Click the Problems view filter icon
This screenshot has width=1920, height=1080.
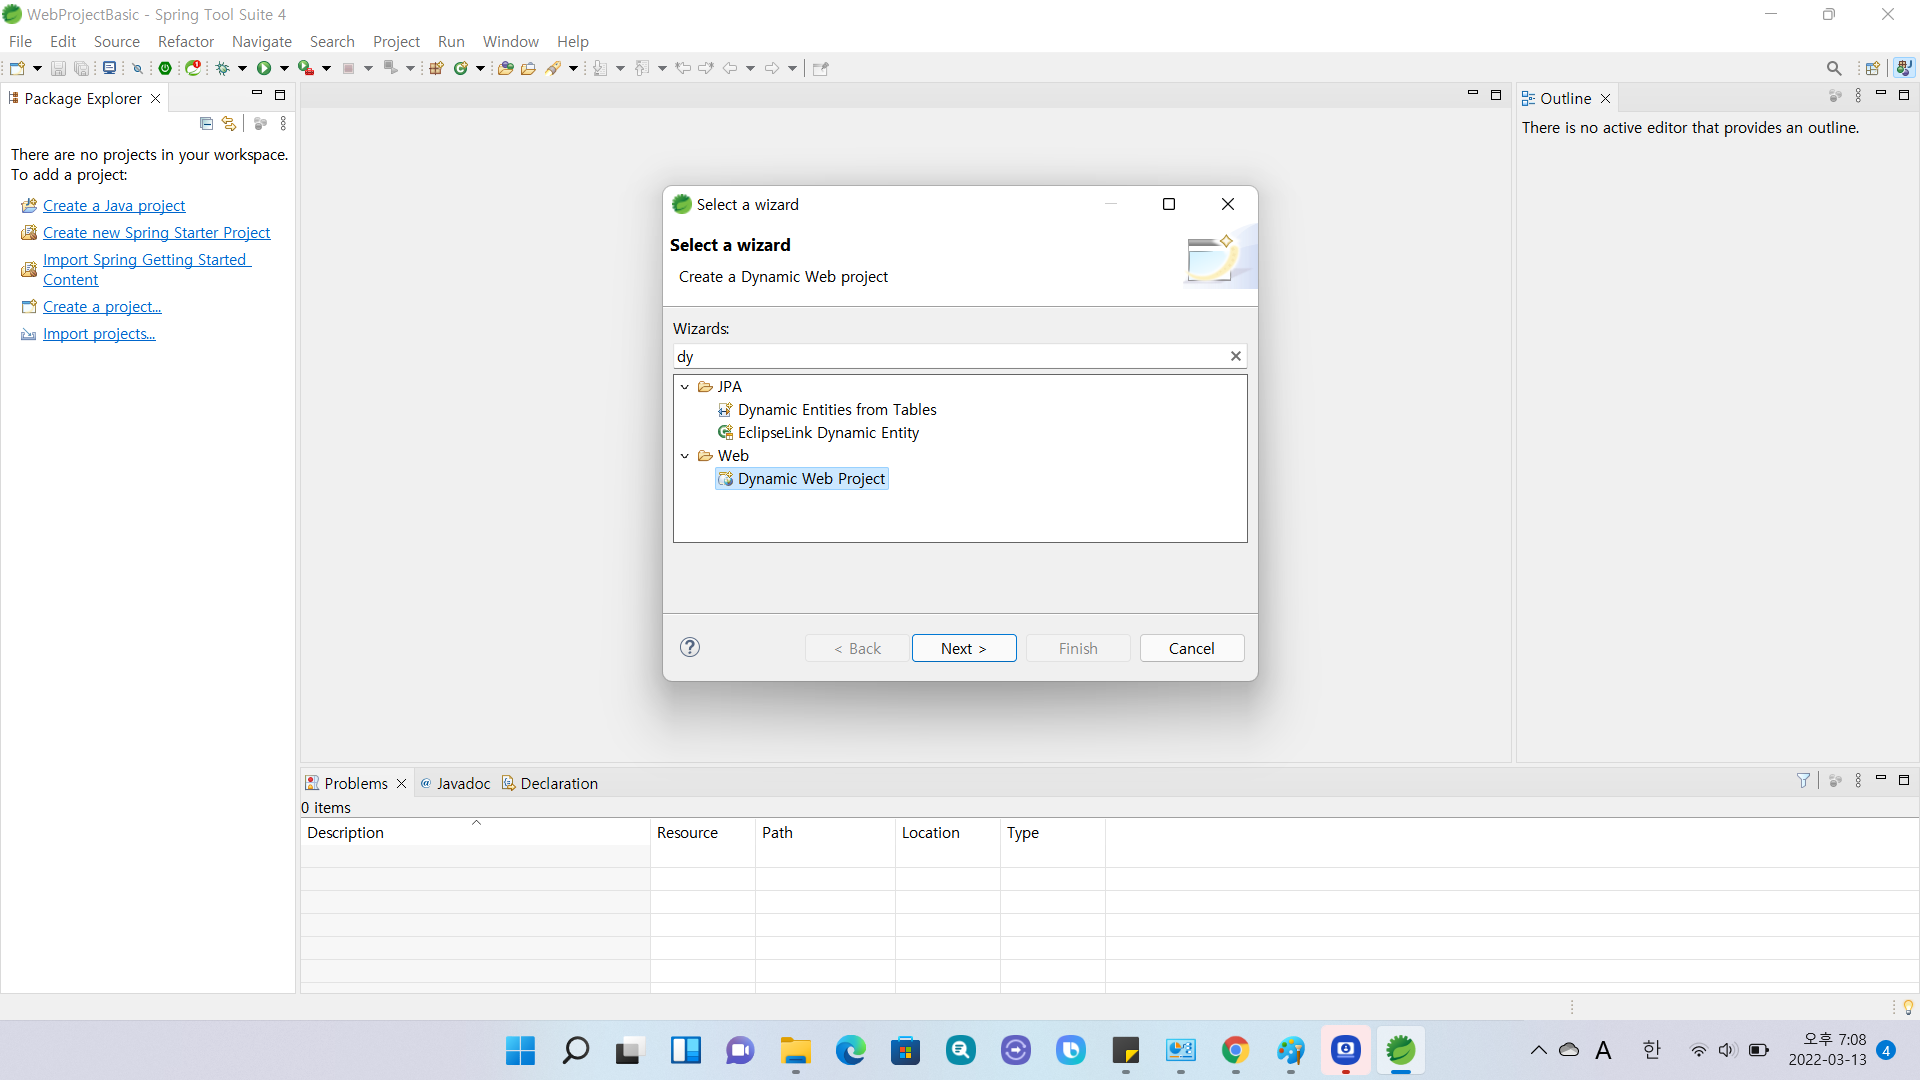tap(1803, 781)
